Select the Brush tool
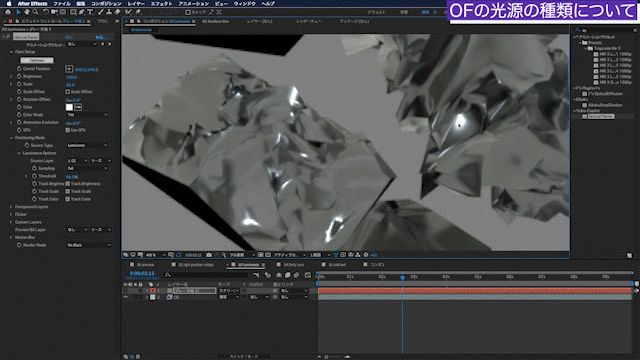Image resolution: width=640 pixels, height=360 pixels. click(x=100, y=12)
